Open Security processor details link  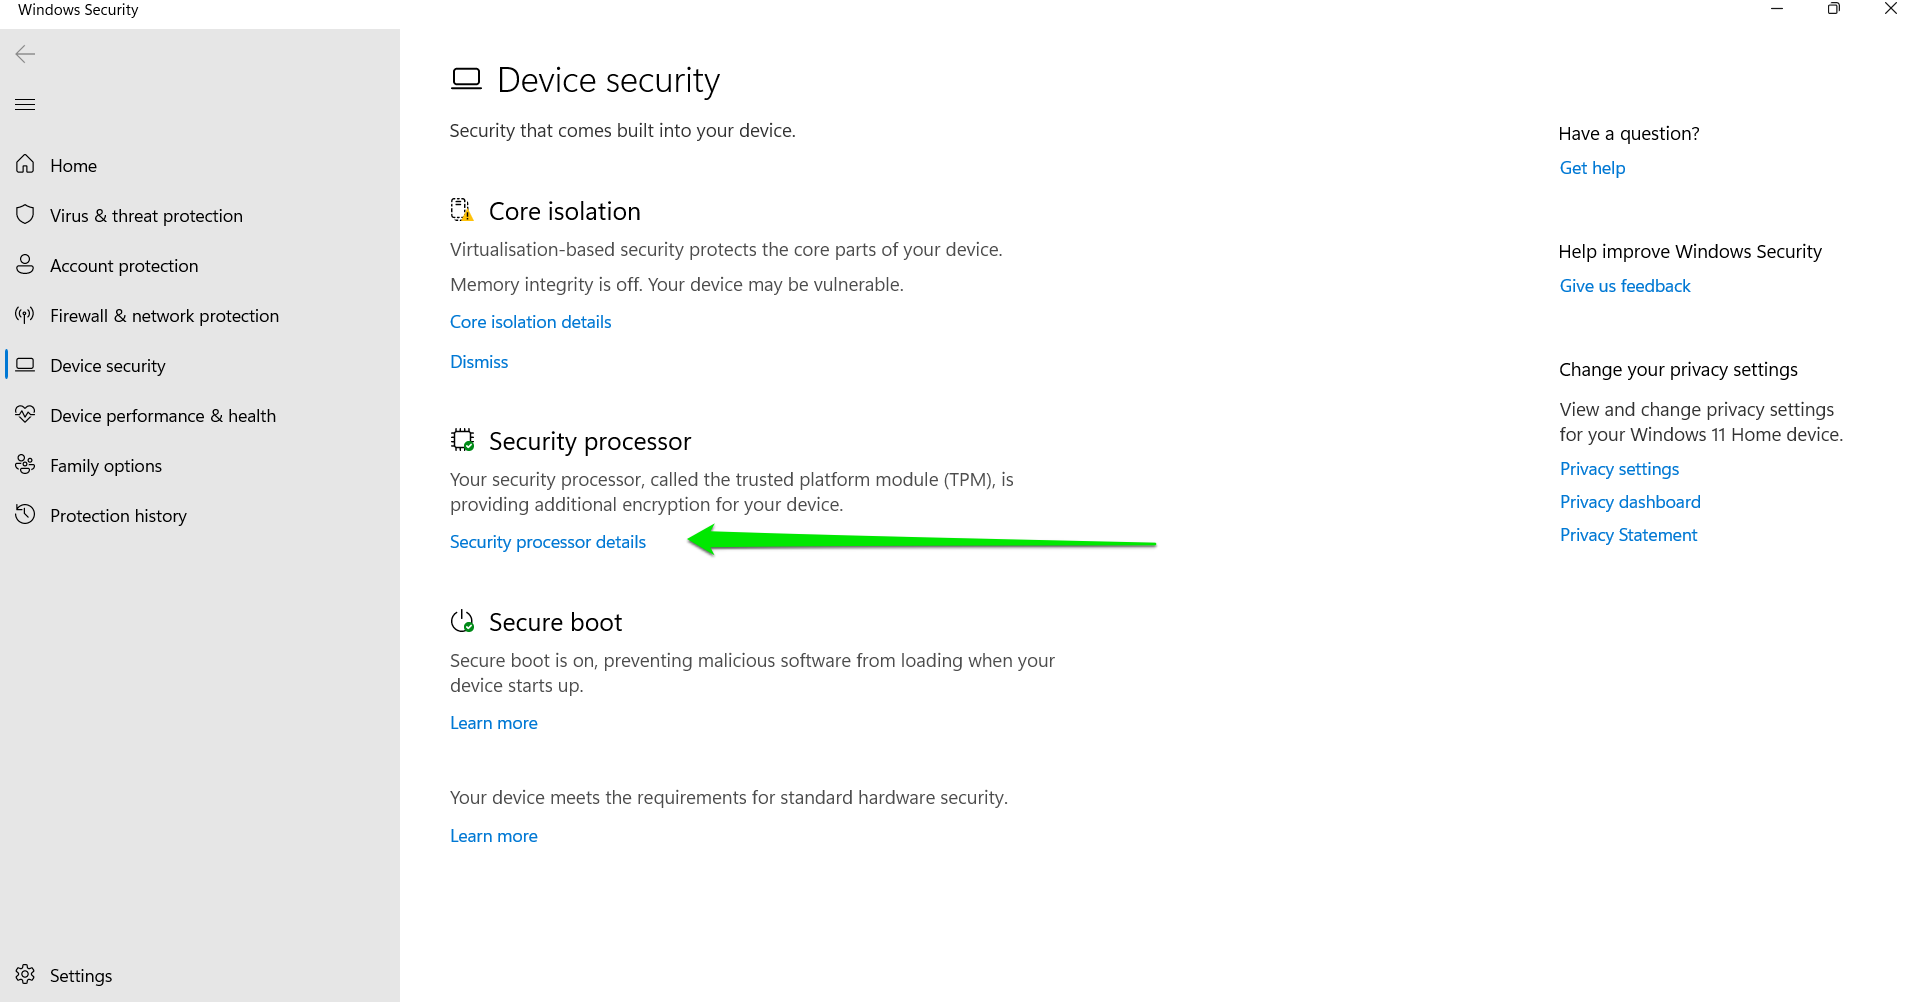click(548, 542)
